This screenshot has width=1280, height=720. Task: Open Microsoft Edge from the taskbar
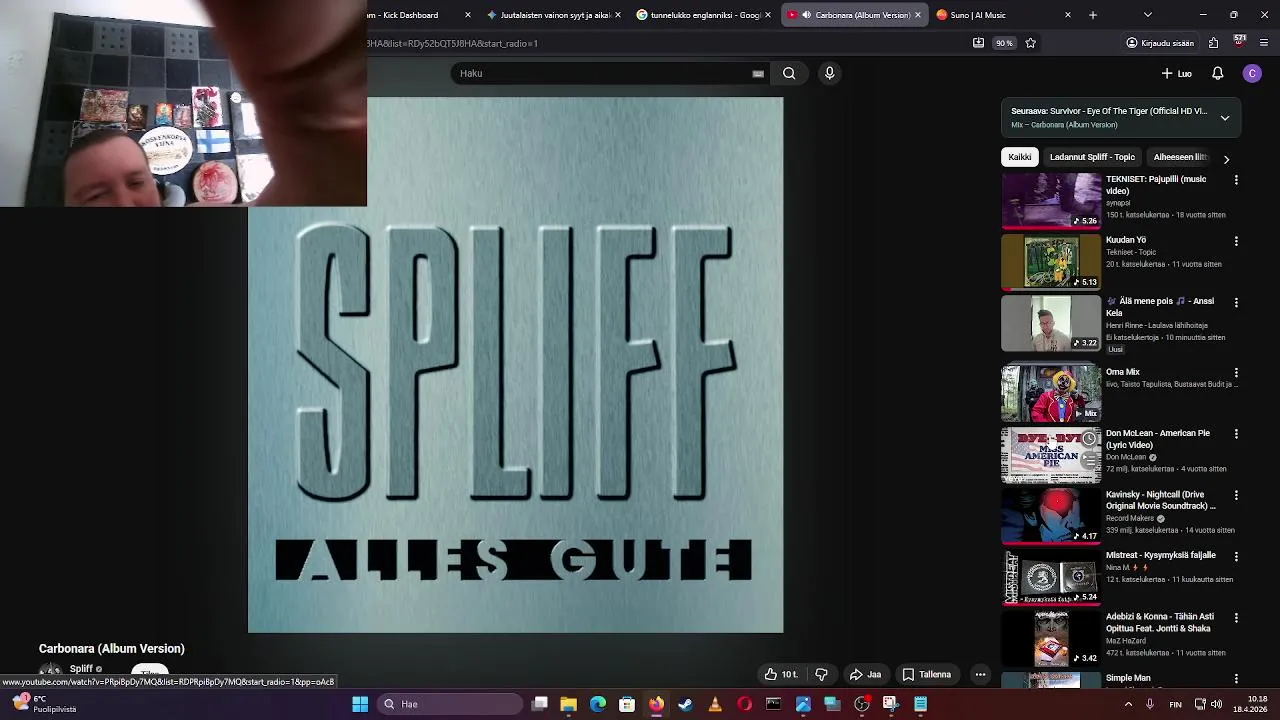(x=598, y=704)
